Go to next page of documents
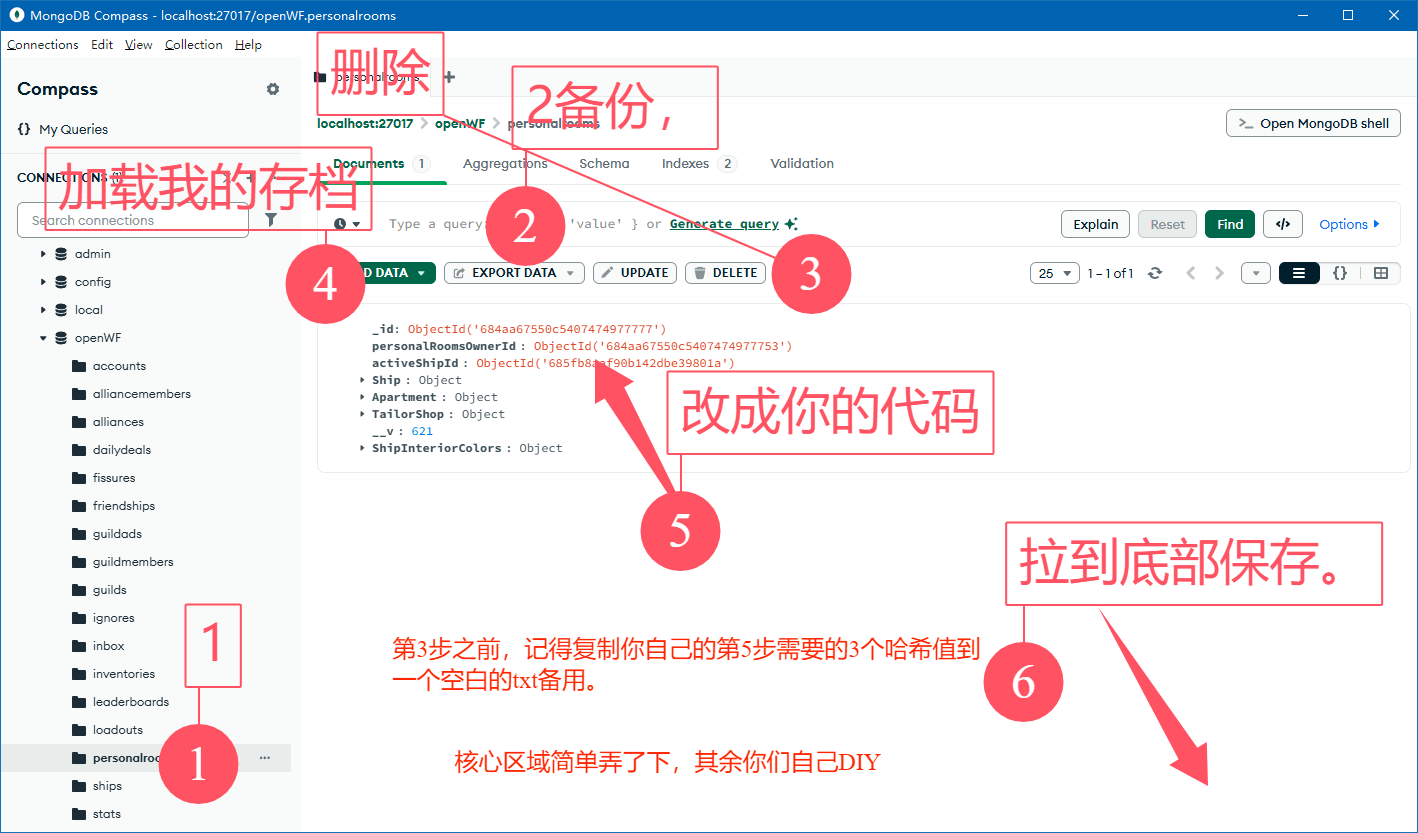 pyautogui.click(x=1219, y=273)
